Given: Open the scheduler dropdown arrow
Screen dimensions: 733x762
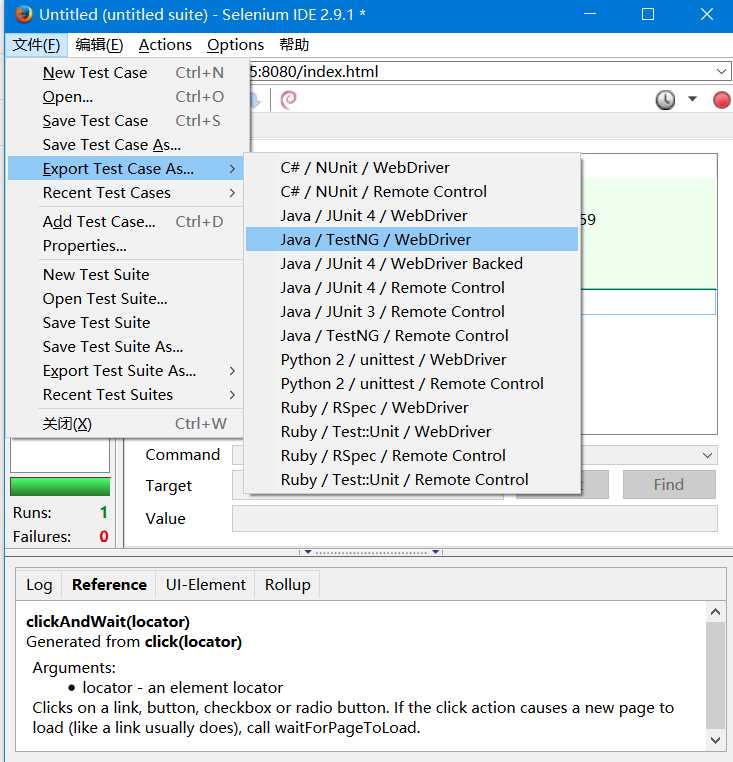Looking at the screenshot, I should click(x=692, y=99).
